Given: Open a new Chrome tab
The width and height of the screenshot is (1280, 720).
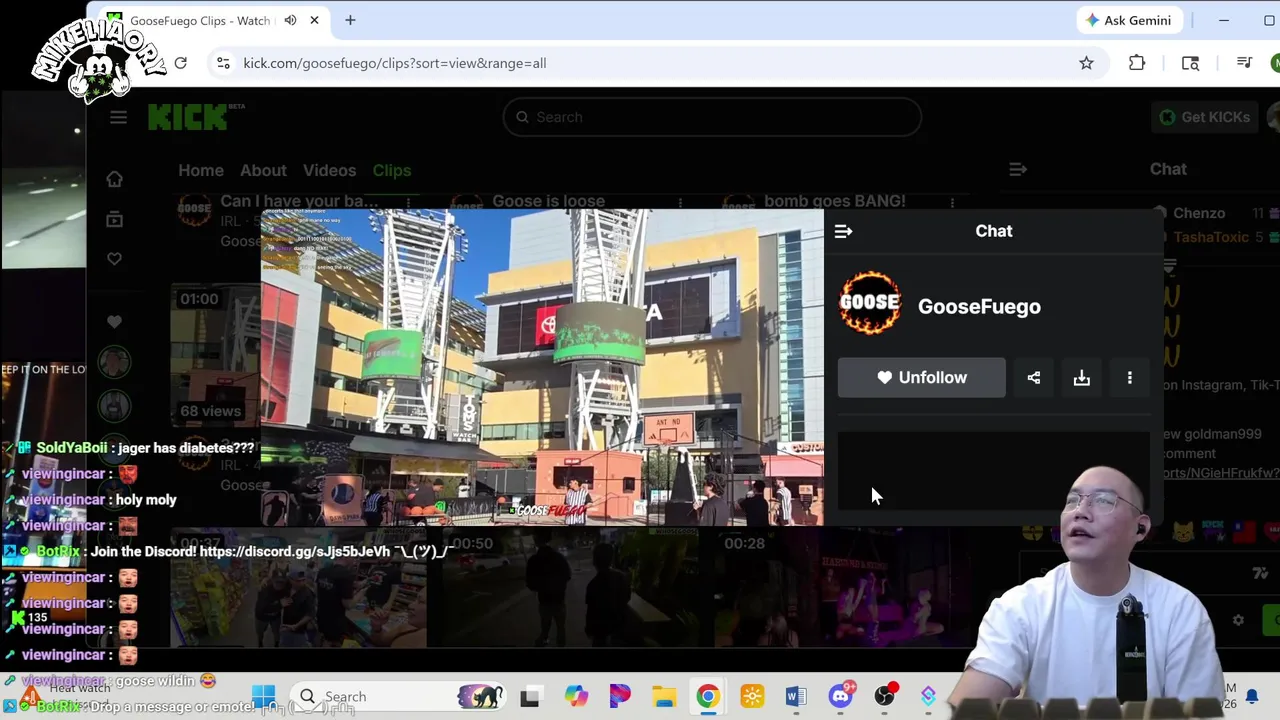Looking at the screenshot, I should point(350,20).
